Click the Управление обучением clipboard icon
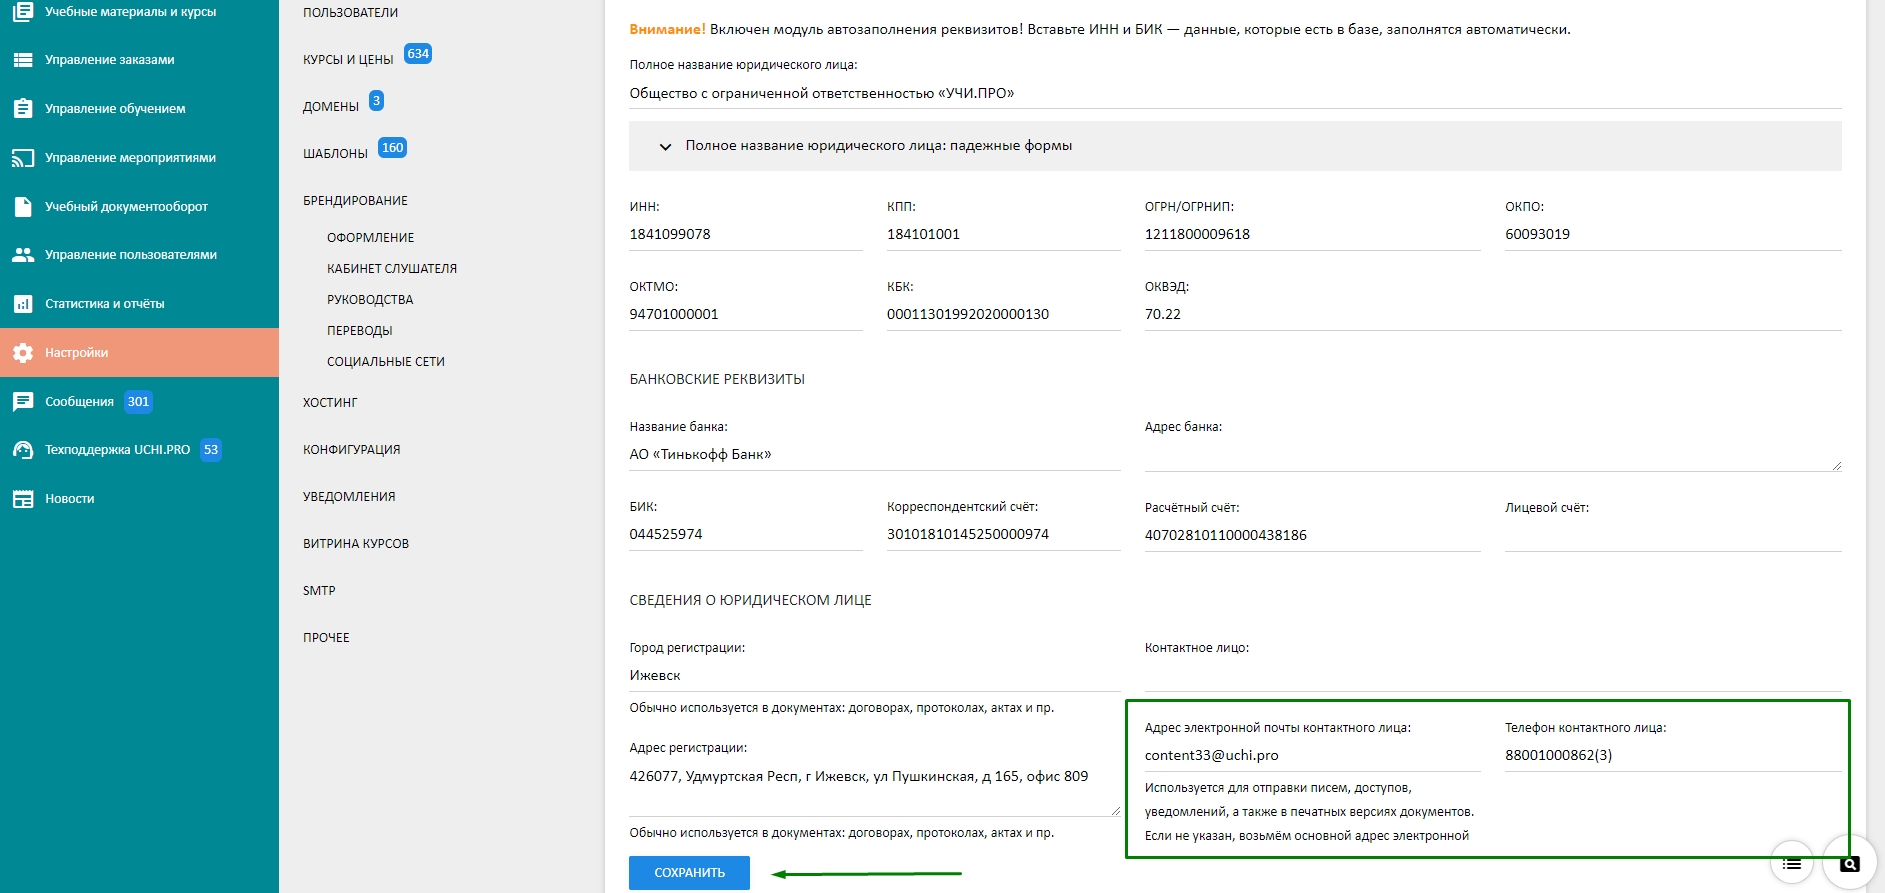The image size is (1885, 893). 23,108
